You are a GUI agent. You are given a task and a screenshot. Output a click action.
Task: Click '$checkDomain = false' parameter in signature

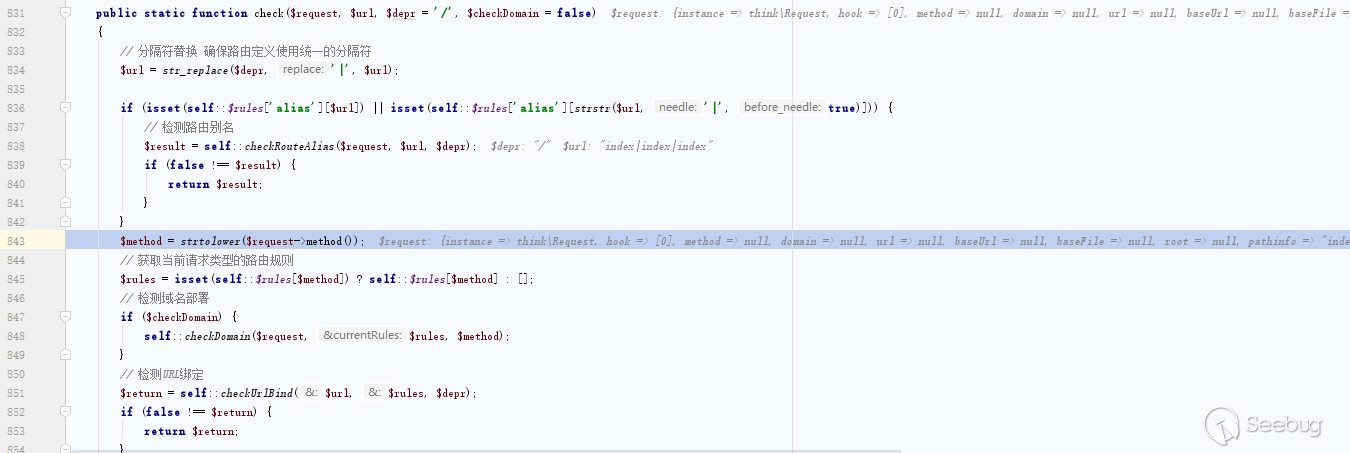tap(527, 13)
